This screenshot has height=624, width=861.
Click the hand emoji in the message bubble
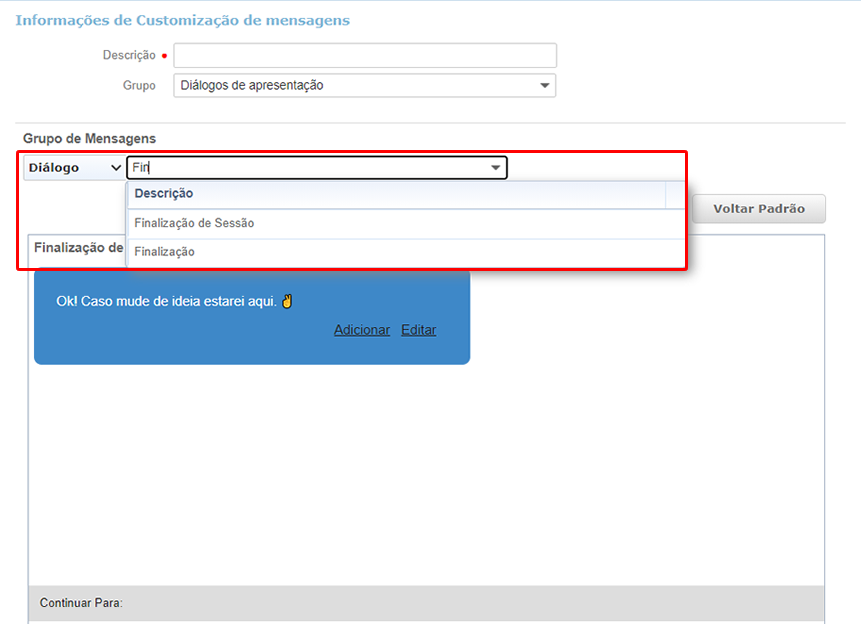287,301
